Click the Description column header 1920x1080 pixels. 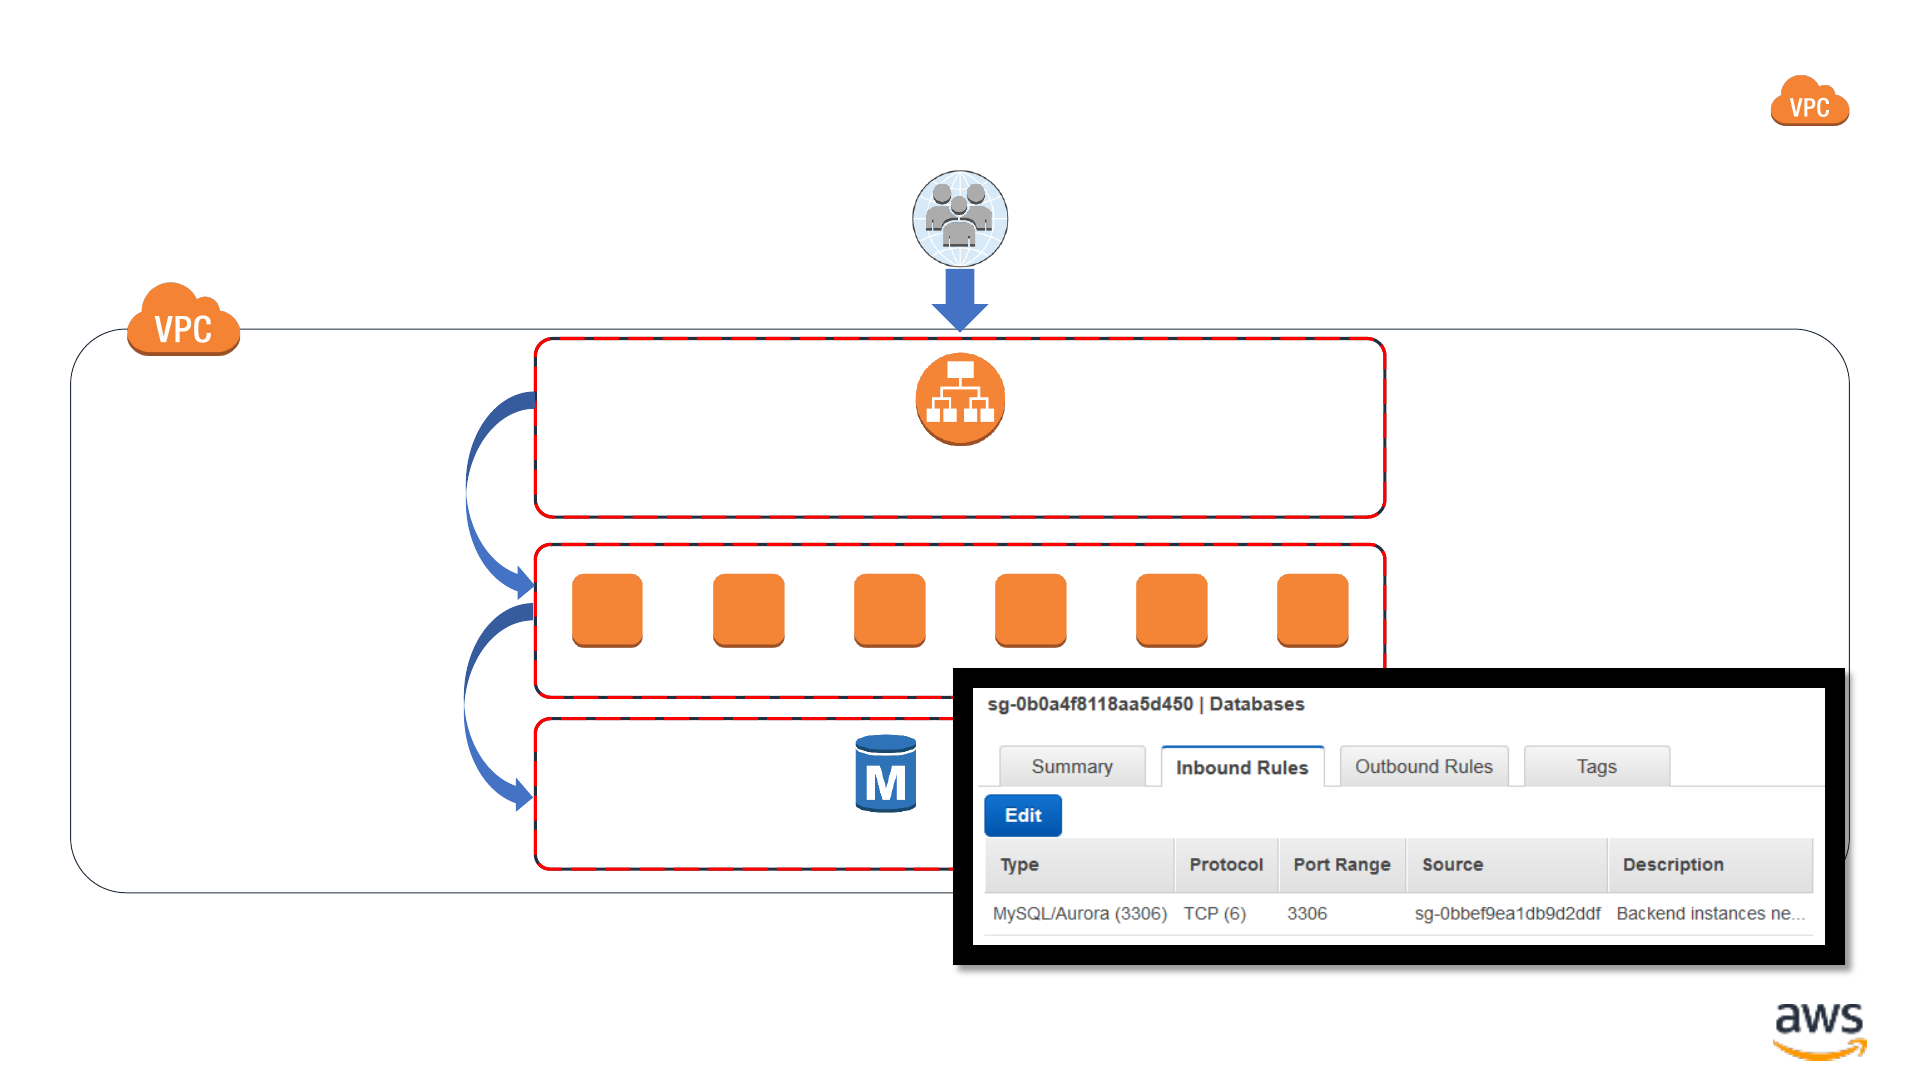tap(1710, 865)
